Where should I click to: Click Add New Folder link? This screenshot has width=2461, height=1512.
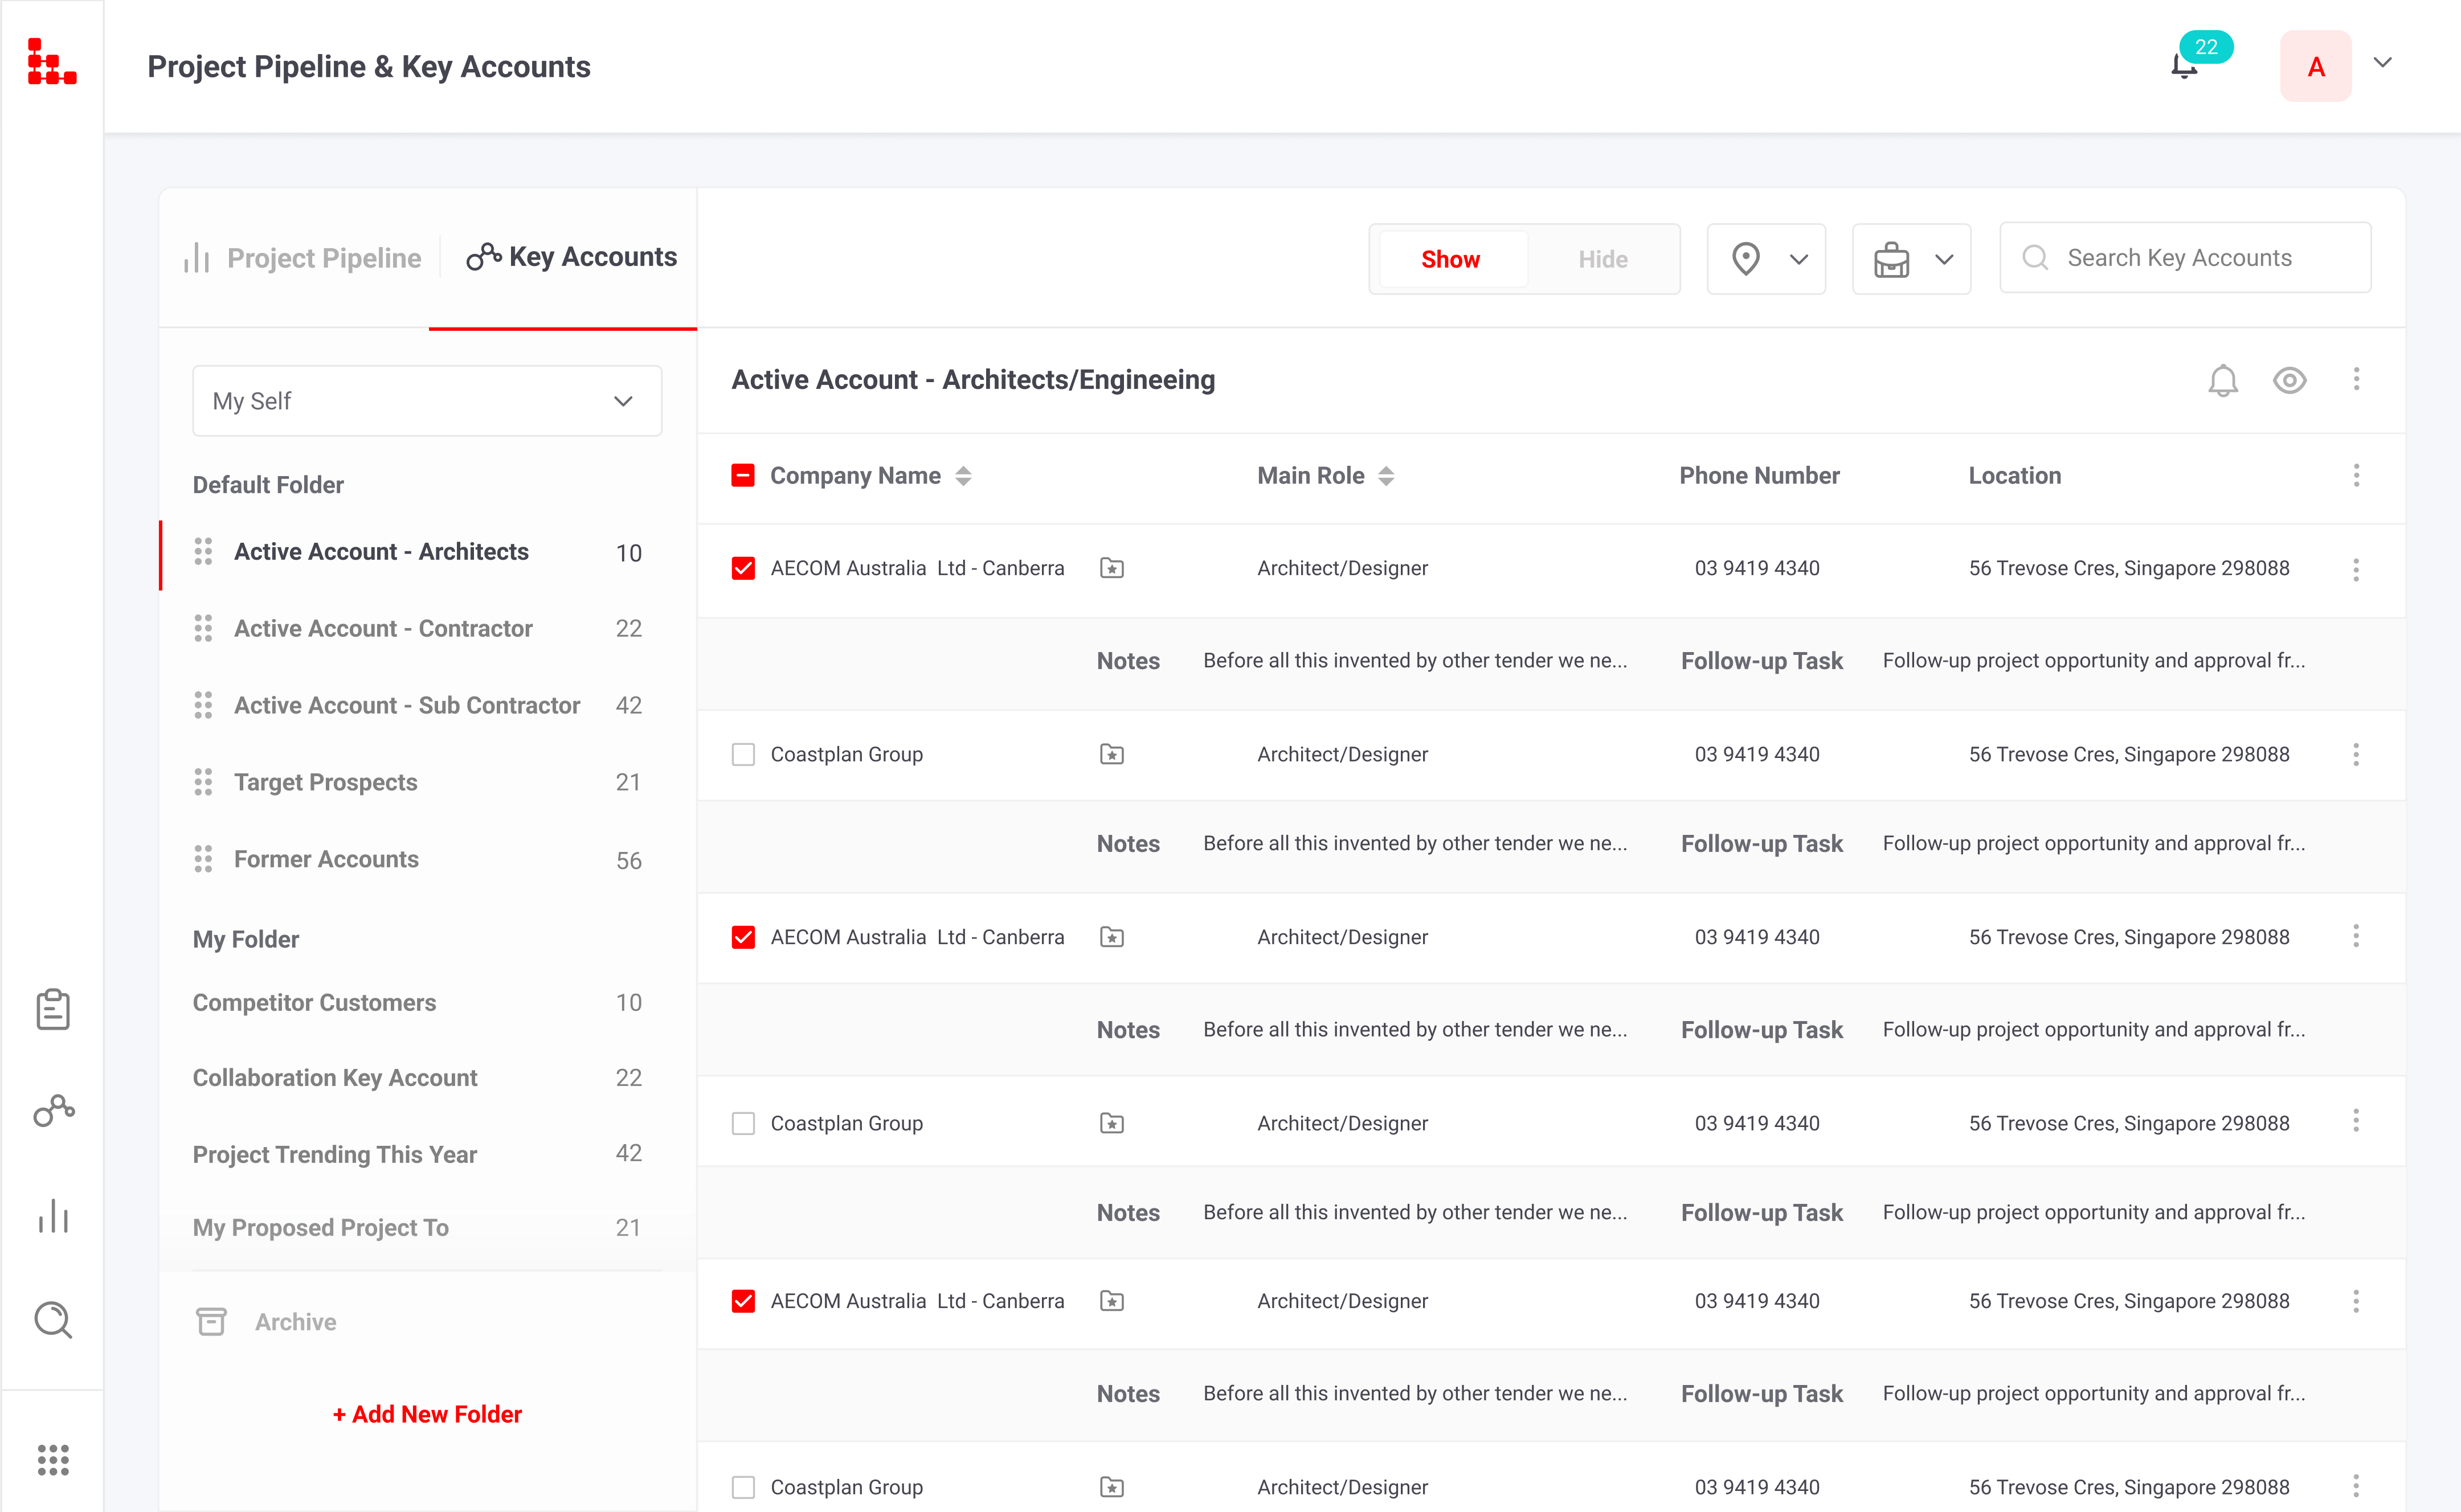click(x=427, y=1414)
